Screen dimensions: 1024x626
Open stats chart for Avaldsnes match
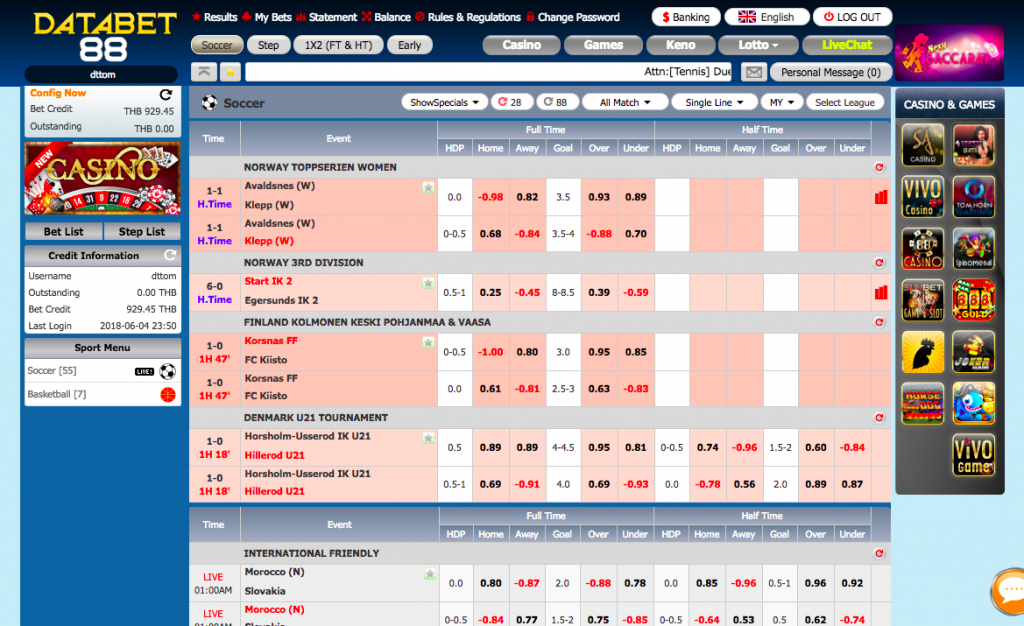tap(881, 197)
